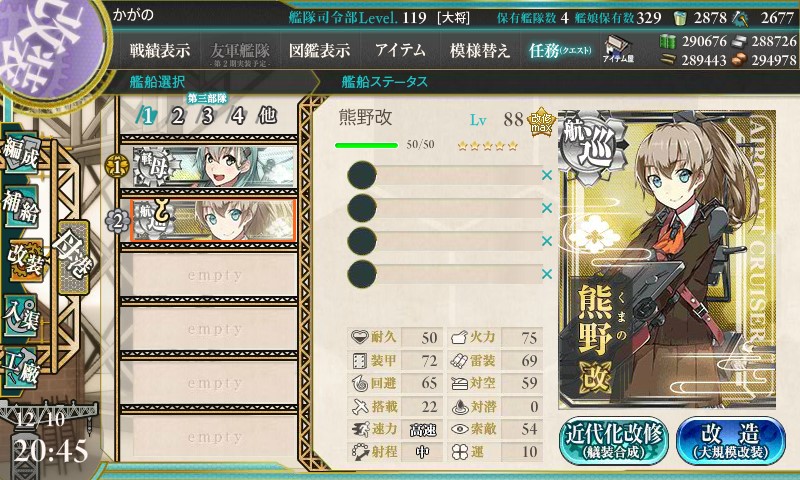Open the 戦績表示 records menu
The image size is (800, 480).
pos(160,50)
